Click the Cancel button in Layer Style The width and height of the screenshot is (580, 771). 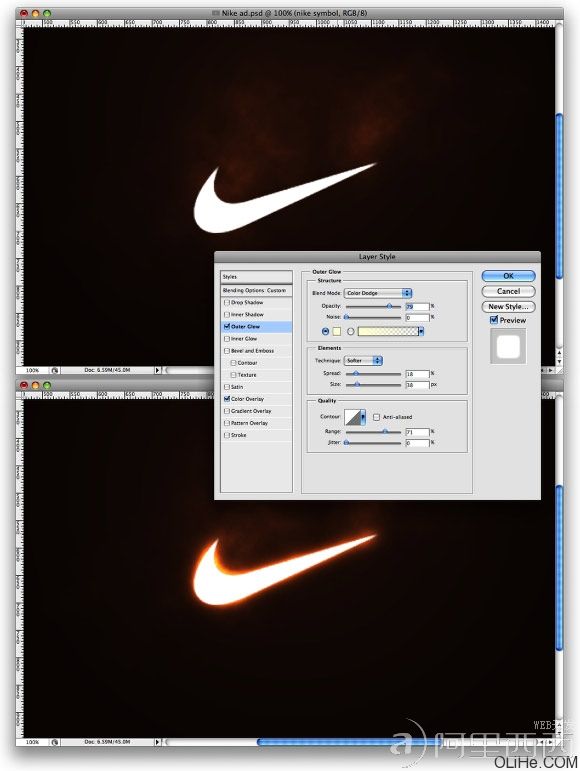tap(508, 291)
